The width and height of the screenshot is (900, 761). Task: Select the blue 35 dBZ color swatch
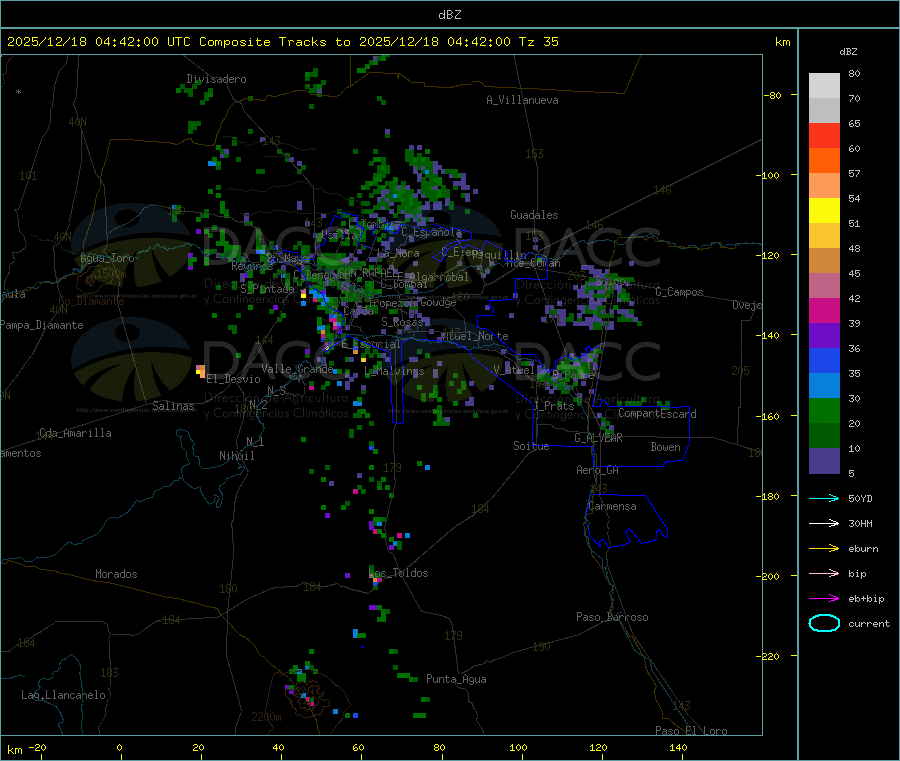click(824, 360)
